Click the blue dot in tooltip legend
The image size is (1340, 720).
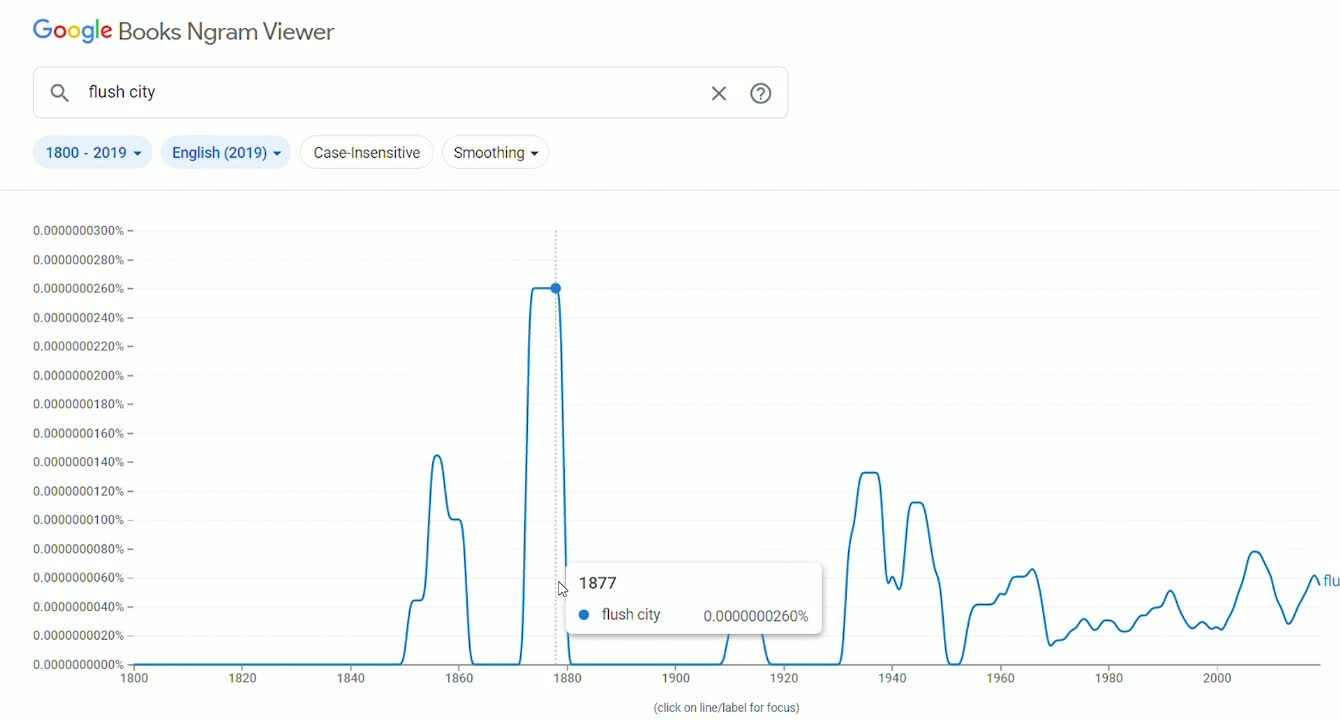click(584, 615)
